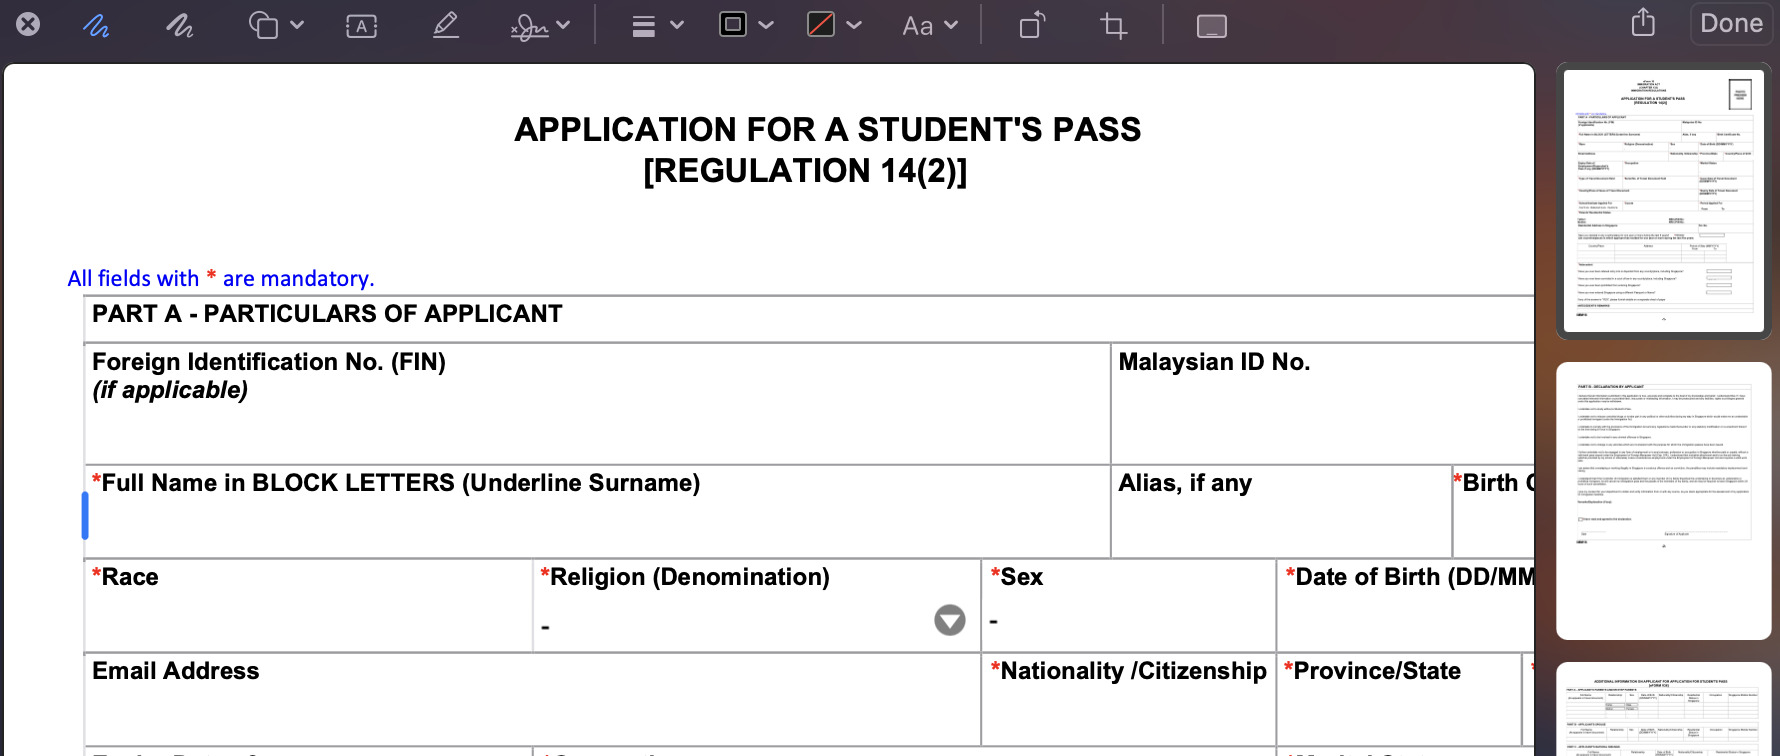Image resolution: width=1780 pixels, height=756 pixels.
Task: Click the Nationality /Citizenship field
Action: click(x=1129, y=699)
